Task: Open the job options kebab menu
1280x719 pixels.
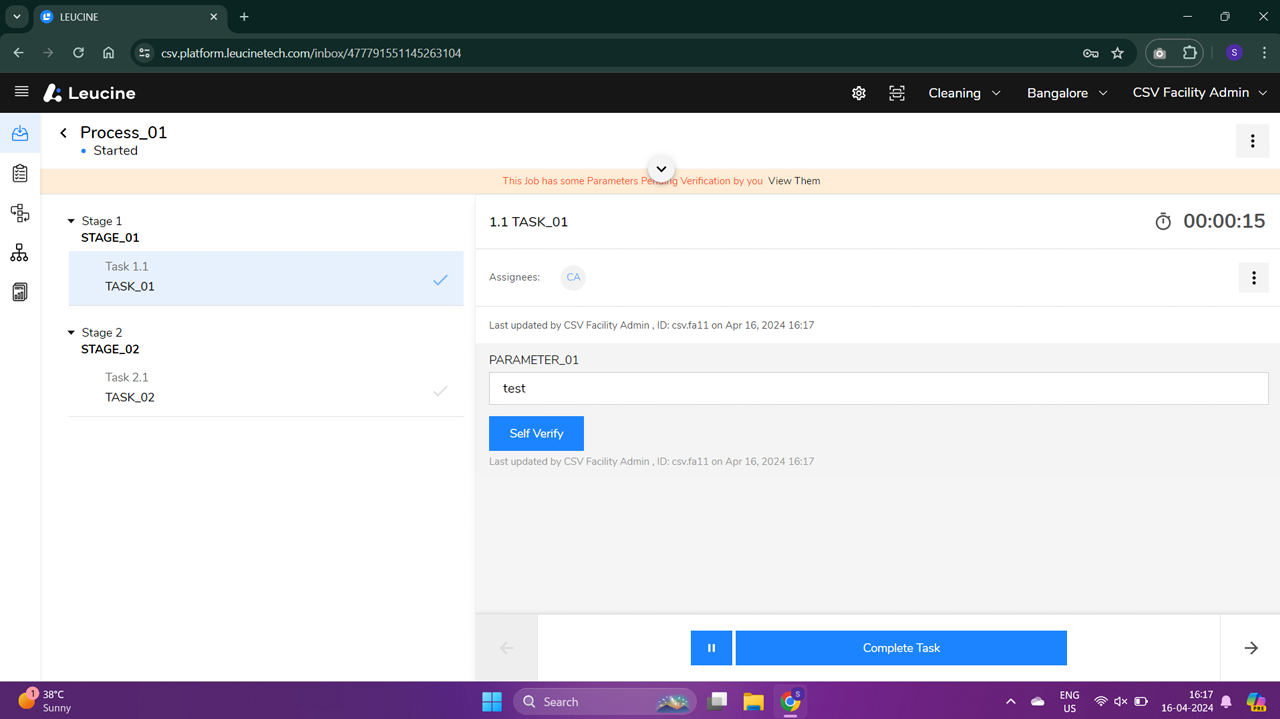Action: [1252, 141]
